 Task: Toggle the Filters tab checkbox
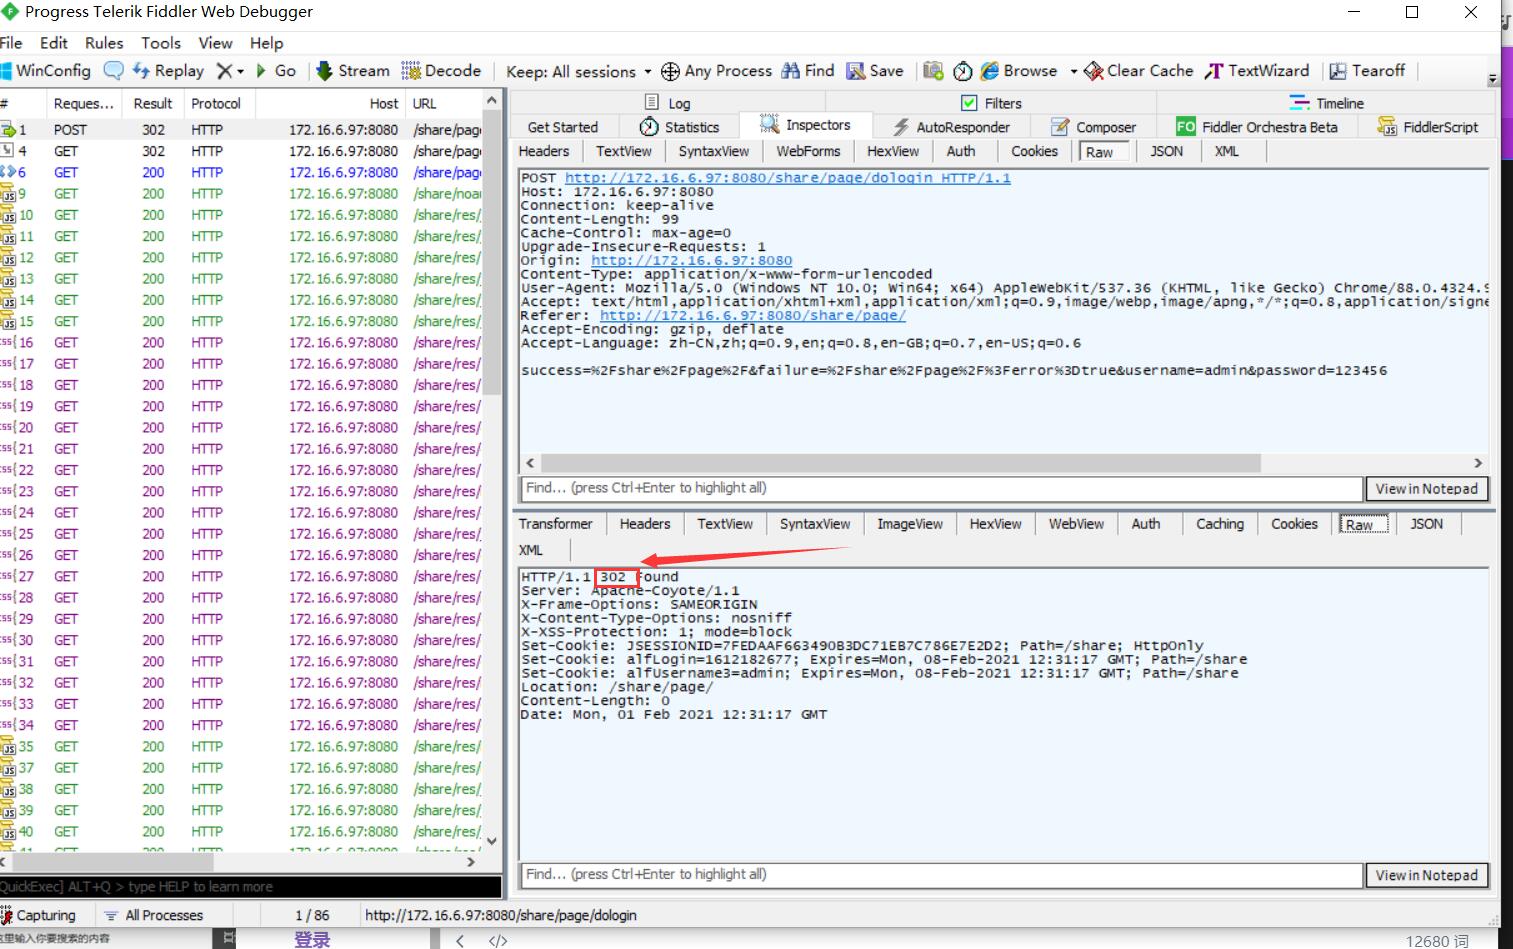pos(969,103)
